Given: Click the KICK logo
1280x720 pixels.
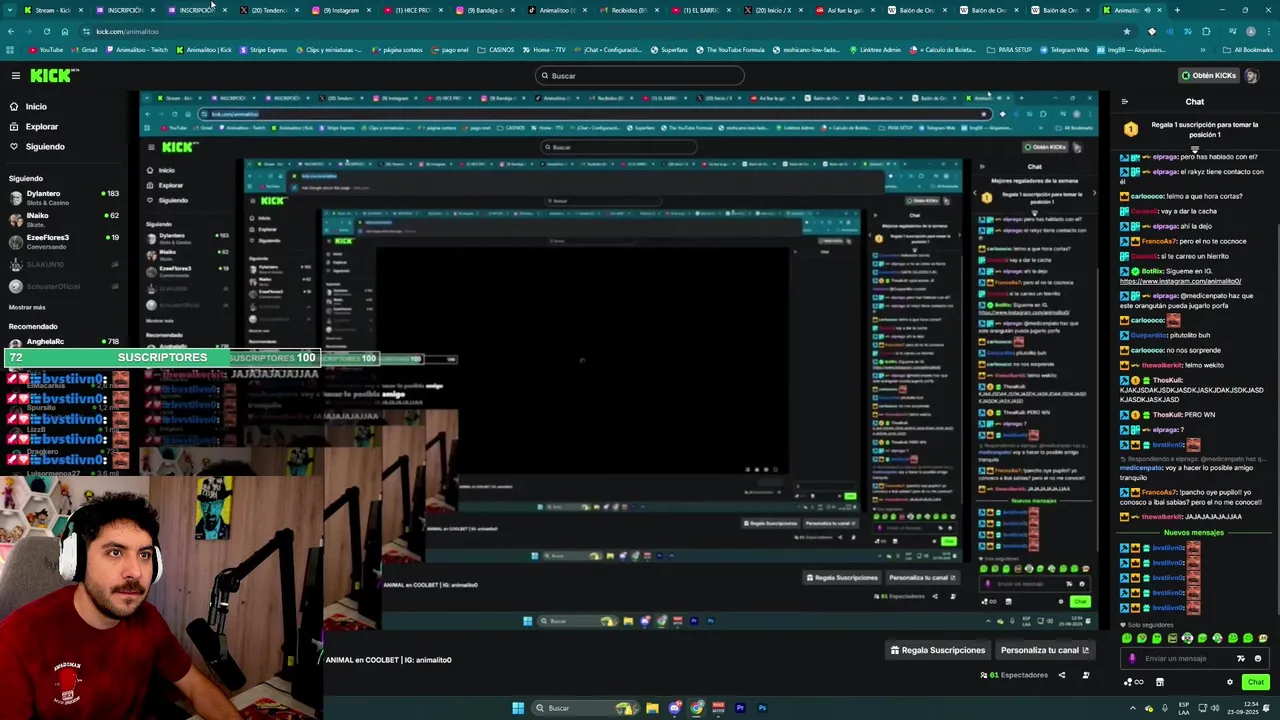Looking at the screenshot, I should pyautogui.click(x=51, y=76).
